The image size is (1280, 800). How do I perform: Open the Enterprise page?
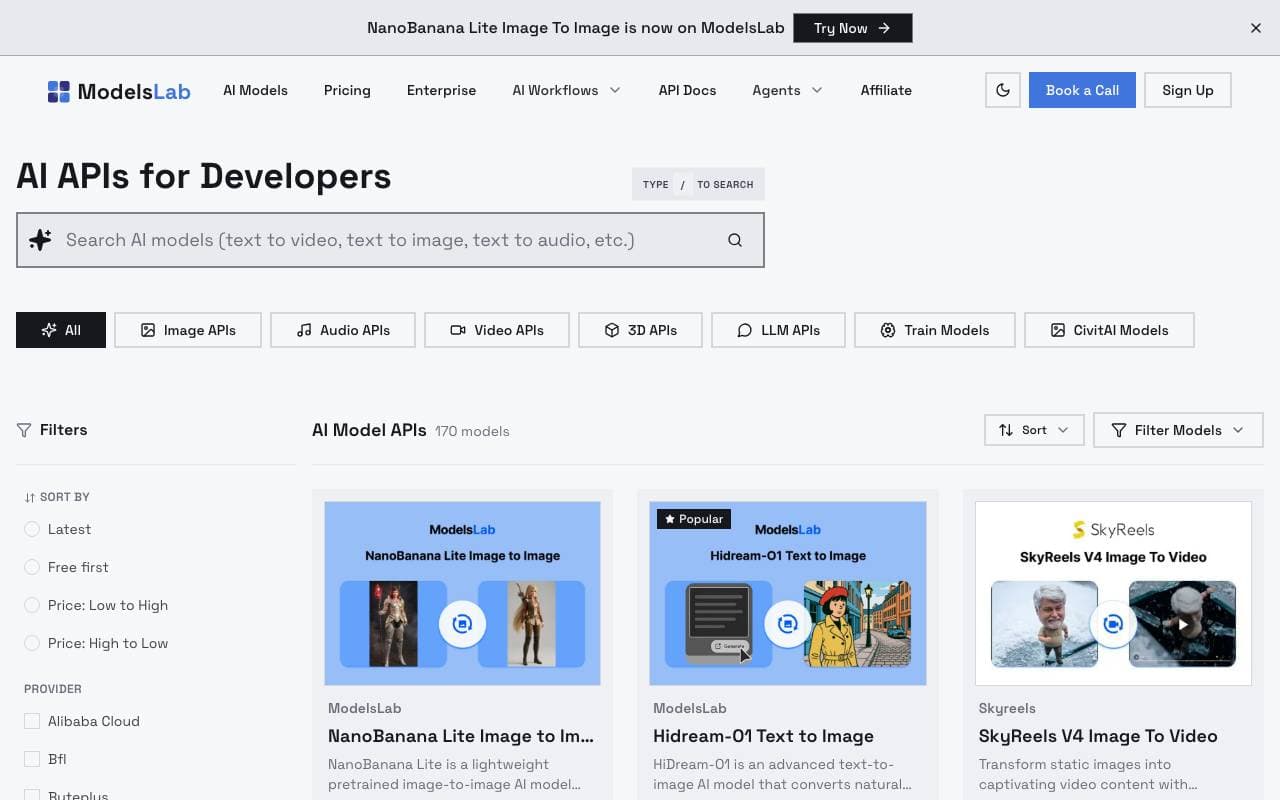pyautogui.click(x=441, y=90)
